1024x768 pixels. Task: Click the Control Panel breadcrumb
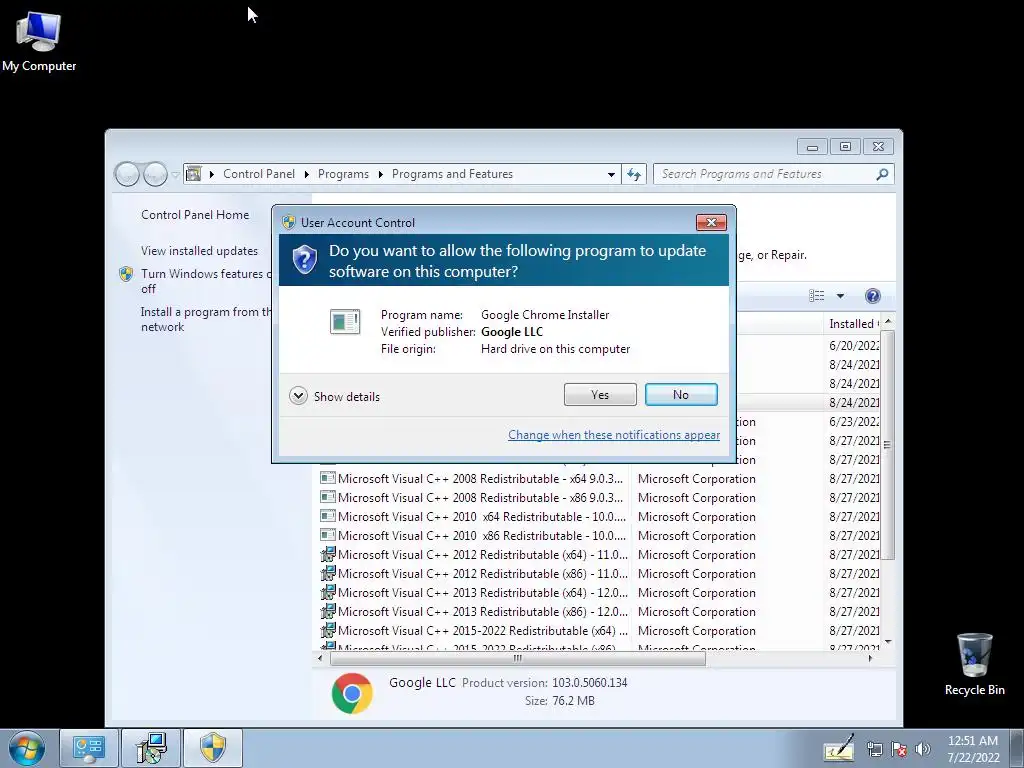pos(259,174)
